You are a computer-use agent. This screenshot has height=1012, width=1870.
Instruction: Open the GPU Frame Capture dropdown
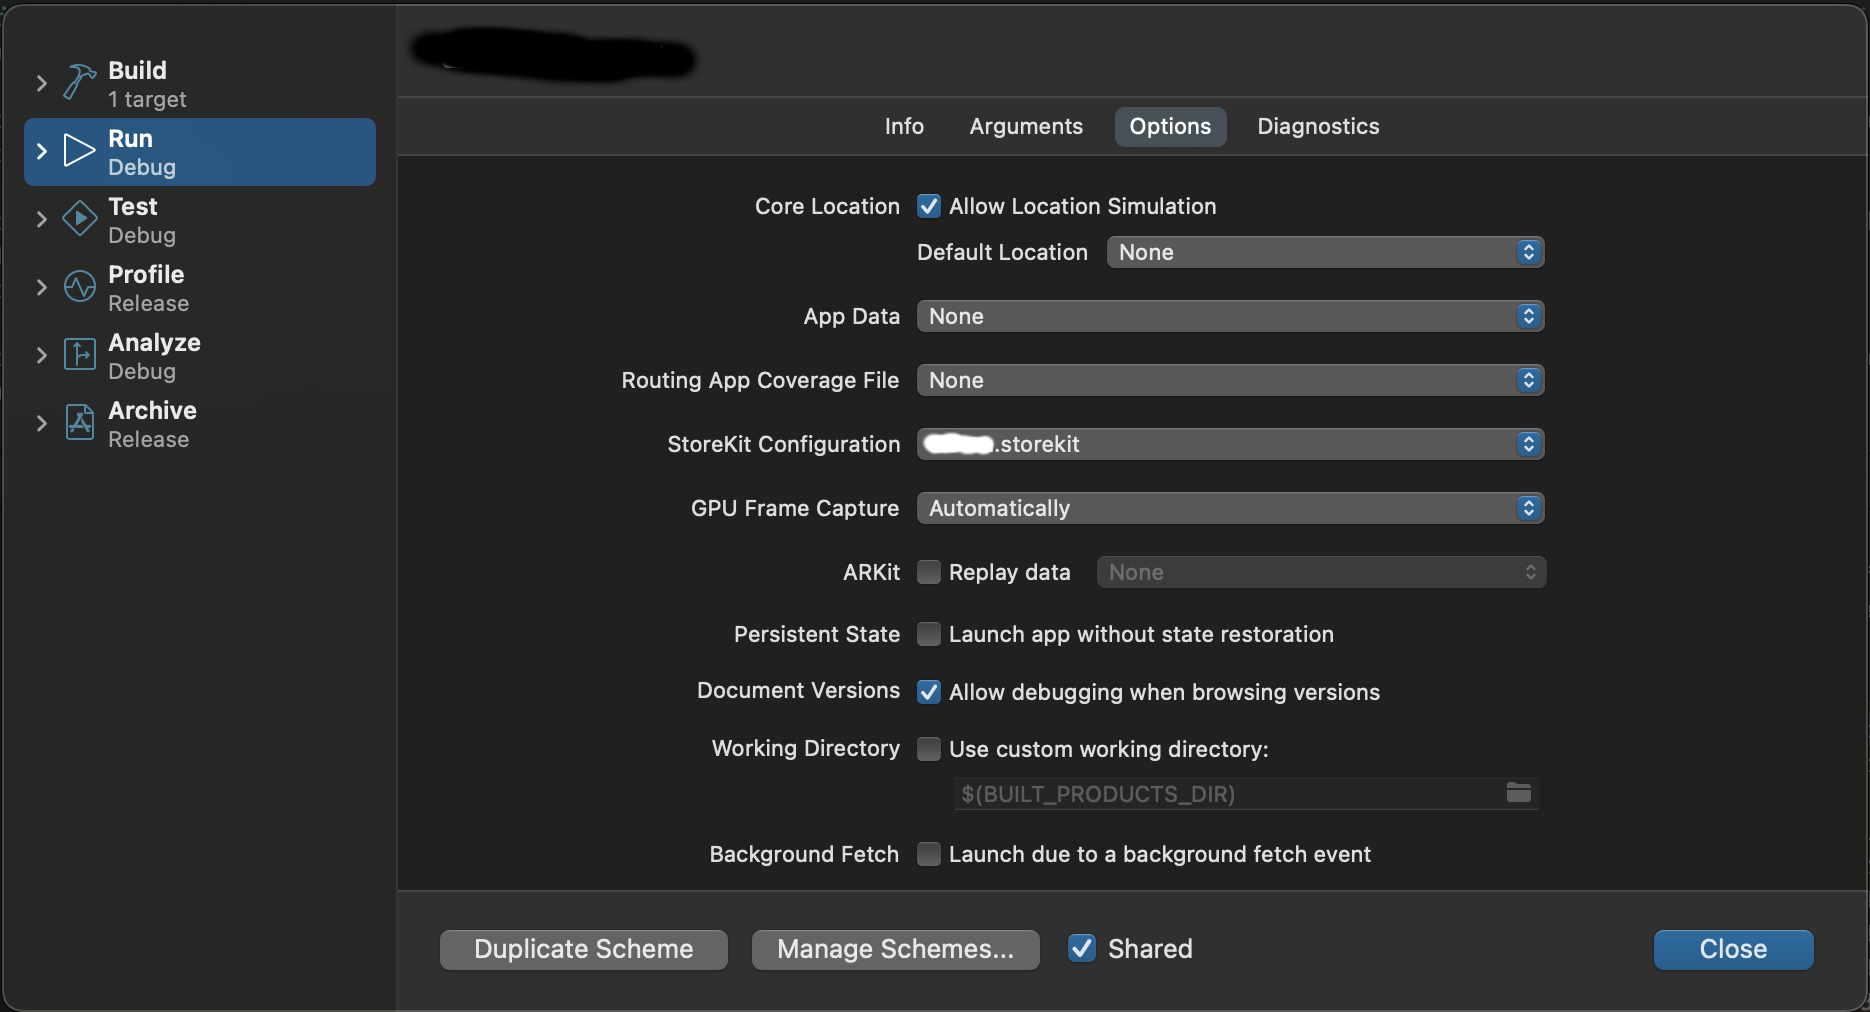[x=1230, y=508]
